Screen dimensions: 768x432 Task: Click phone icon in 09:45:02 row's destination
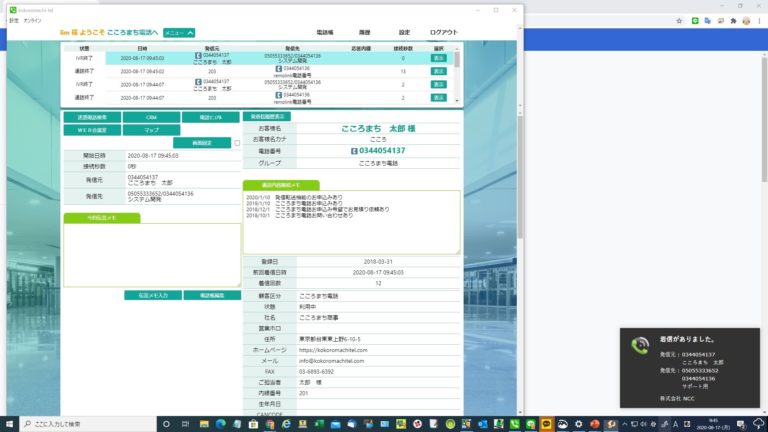(x=278, y=69)
